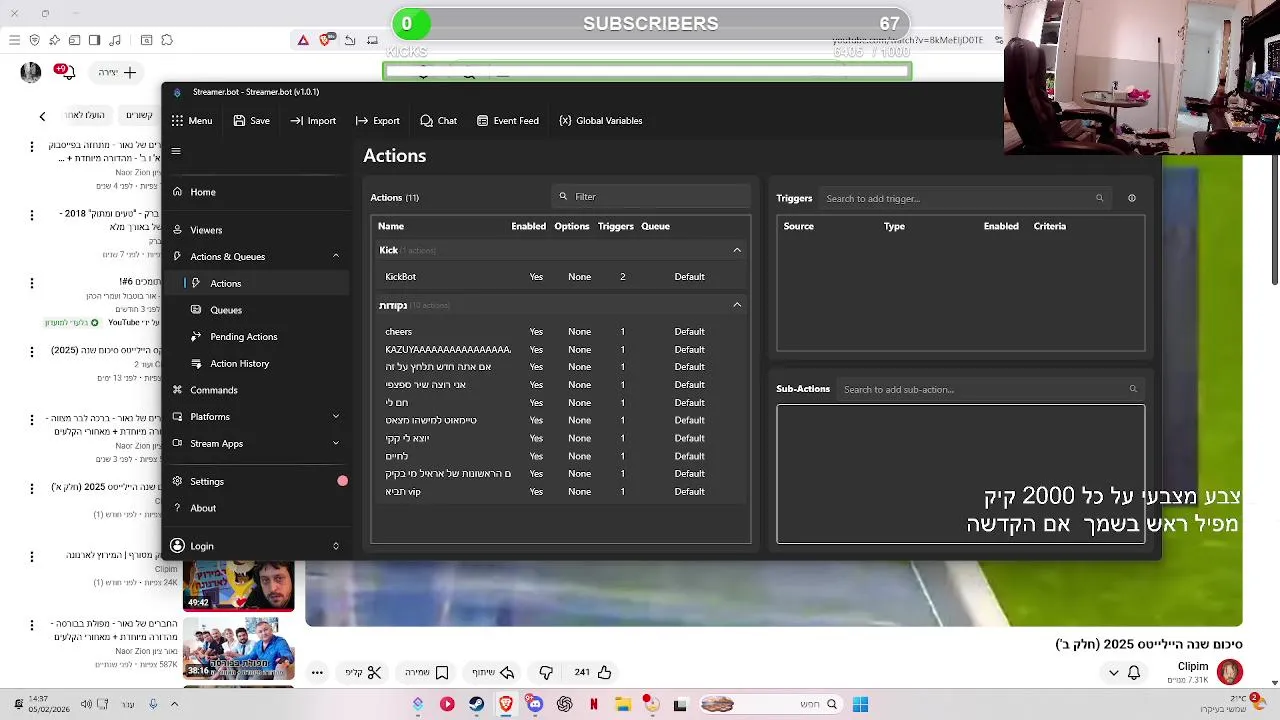Image resolution: width=1280 pixels, height=720 pixels.
Task: Select the cheers action
Action: coord(560,332)
